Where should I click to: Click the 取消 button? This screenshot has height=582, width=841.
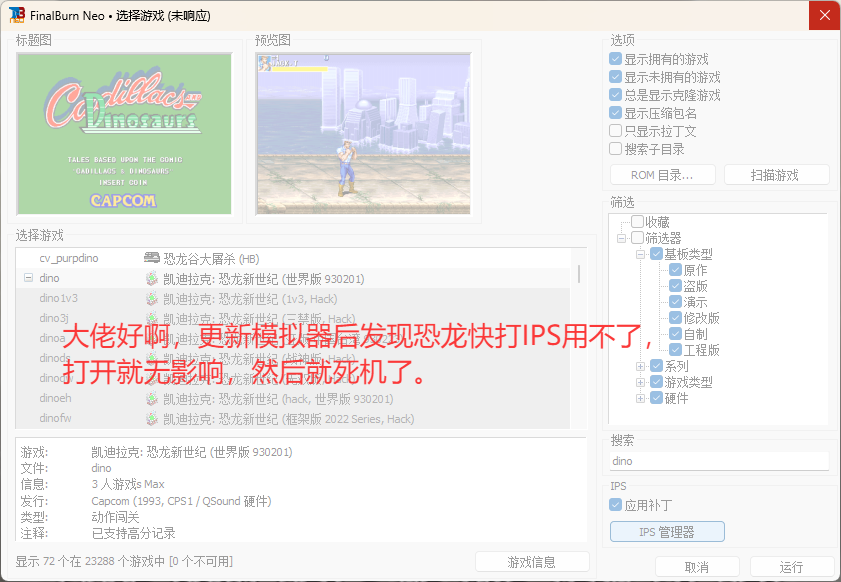pos(697,566)
